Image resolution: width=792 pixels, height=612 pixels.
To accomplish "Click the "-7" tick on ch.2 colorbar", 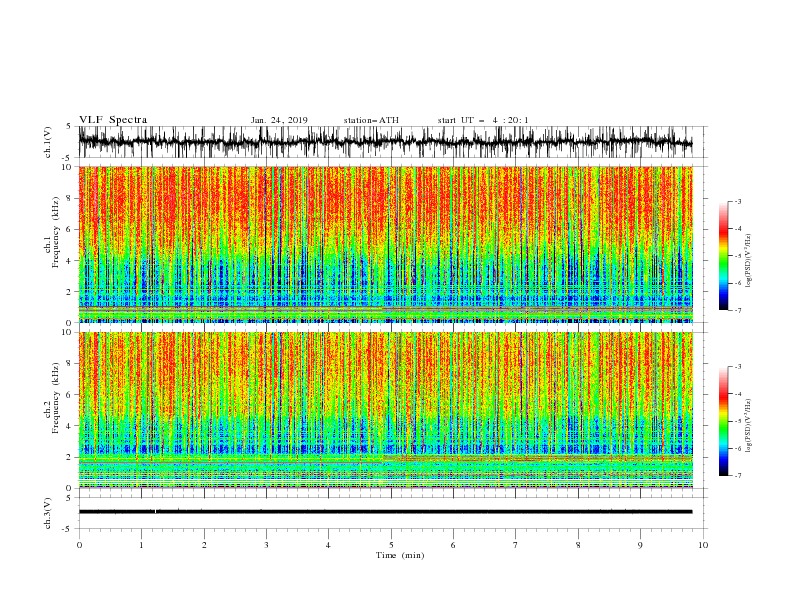I will (738, 475).
